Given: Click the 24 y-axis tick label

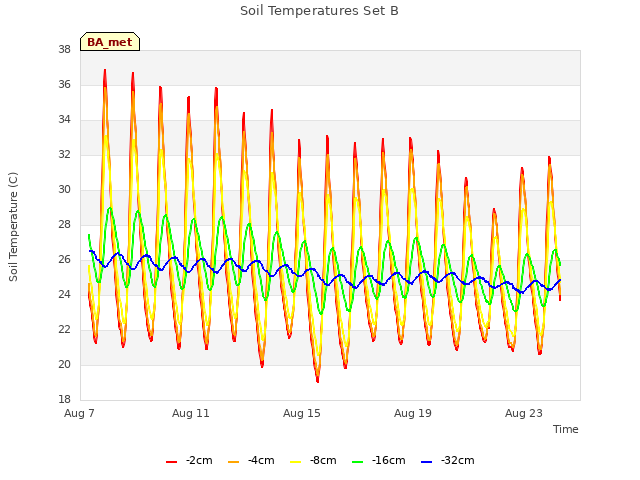Looking at the screenshot, I should coord(64,295).
